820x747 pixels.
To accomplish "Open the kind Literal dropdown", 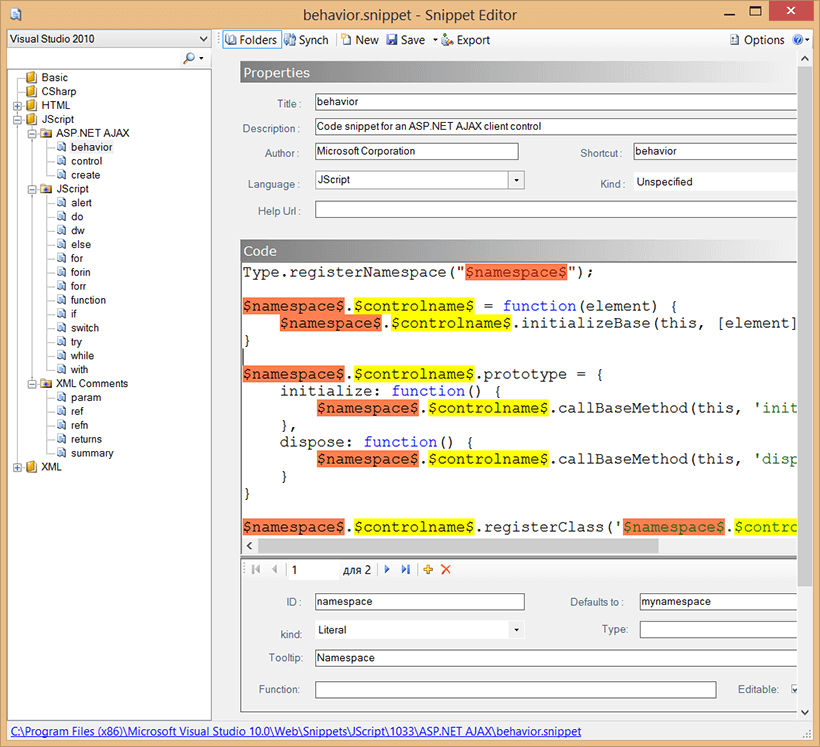I will click(x=516, y=630).
